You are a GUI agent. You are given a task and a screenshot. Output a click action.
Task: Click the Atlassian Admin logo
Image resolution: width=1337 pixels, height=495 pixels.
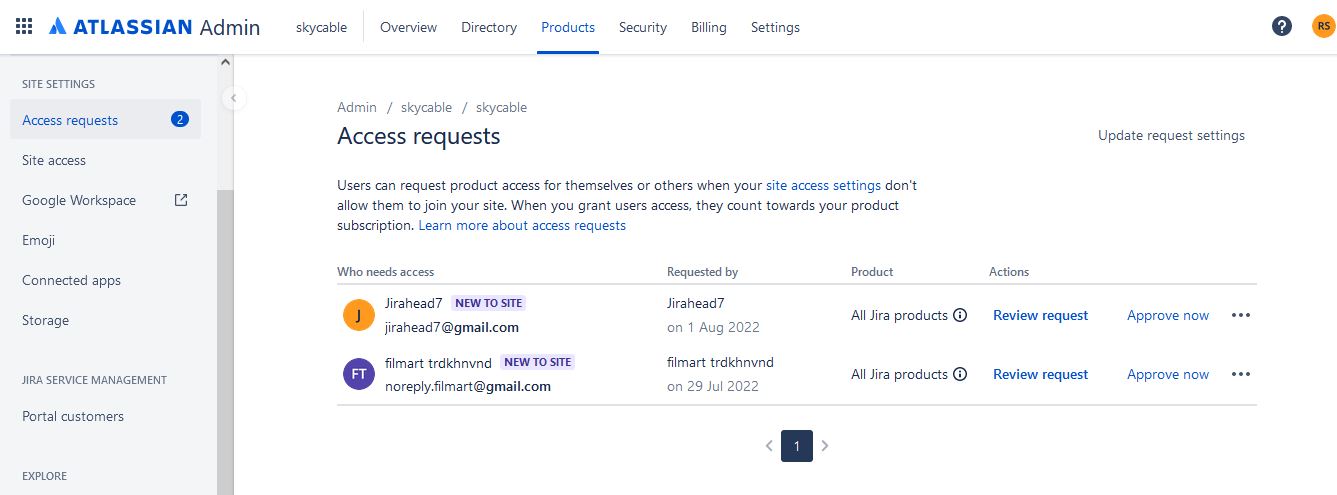[x=153, y=27]
